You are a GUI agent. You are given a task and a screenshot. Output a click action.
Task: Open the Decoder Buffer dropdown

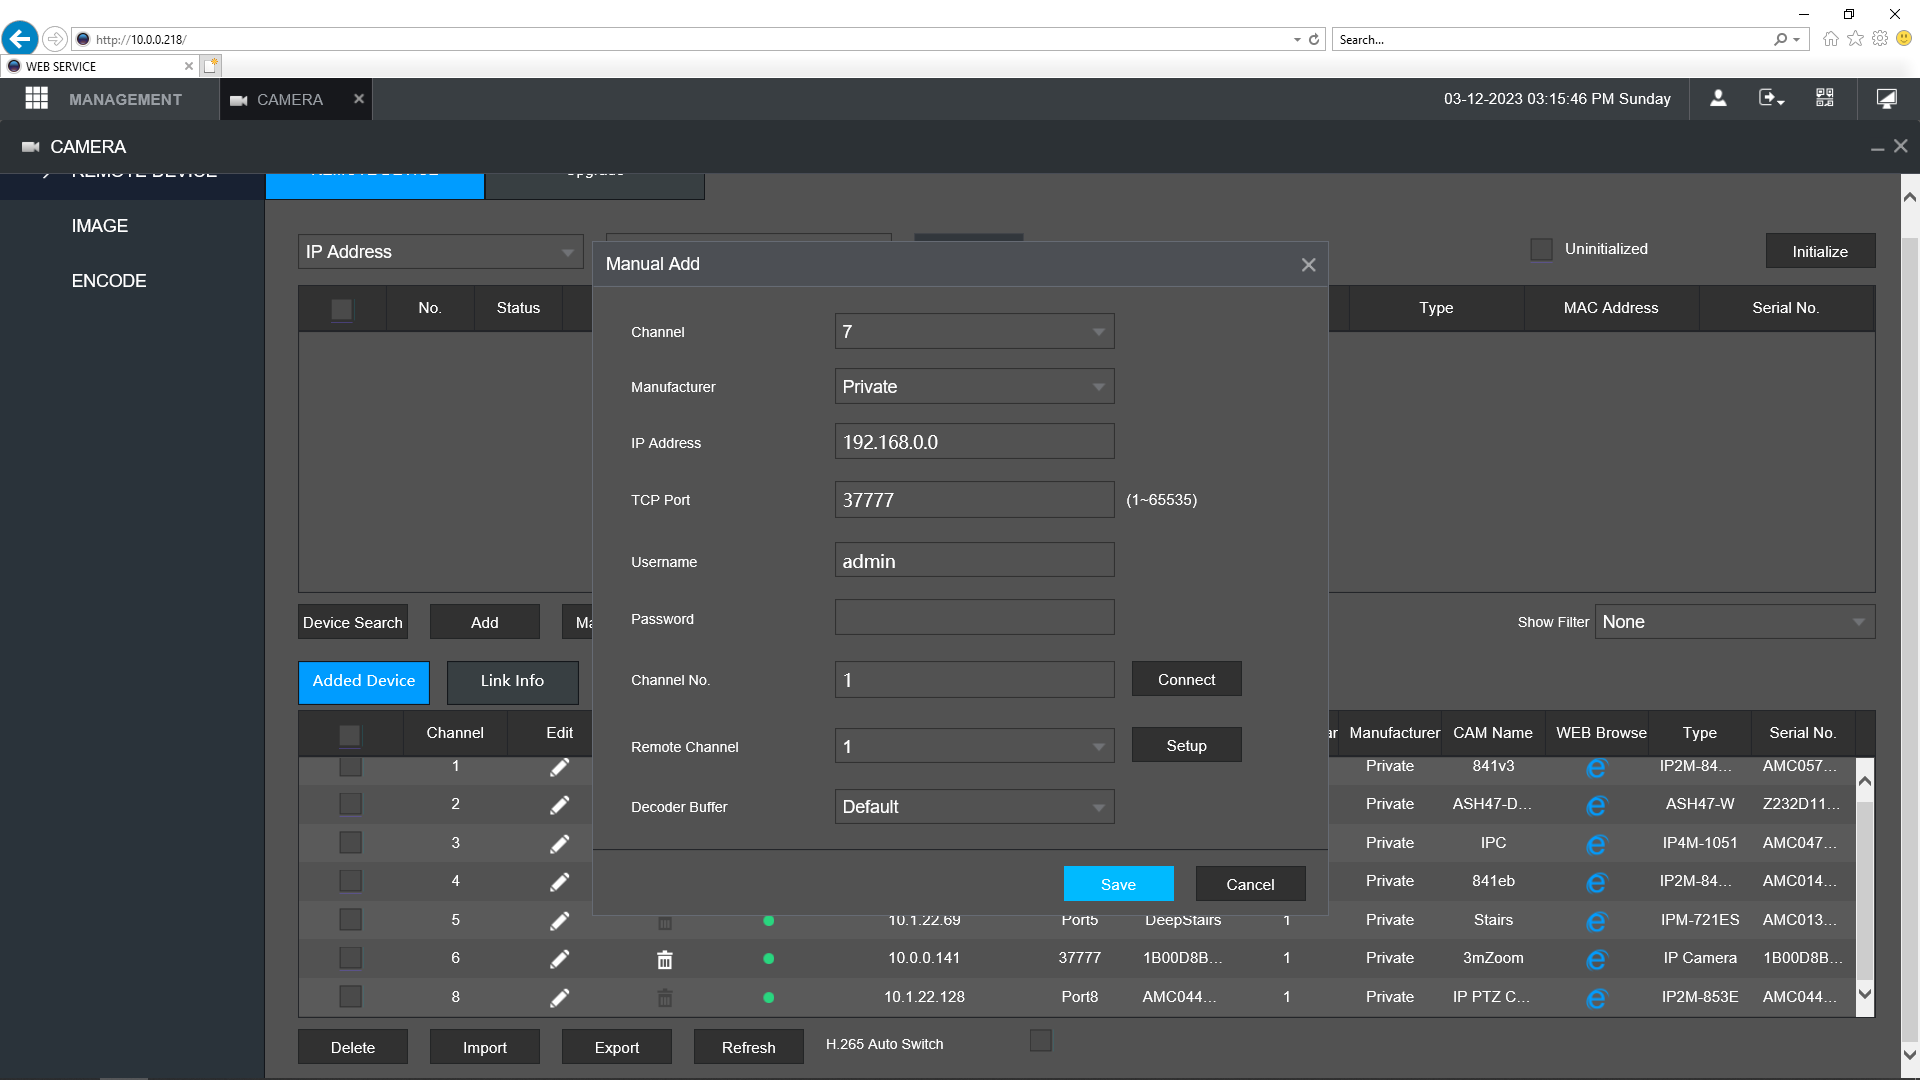pyautogui.click(x=974, y=807)
